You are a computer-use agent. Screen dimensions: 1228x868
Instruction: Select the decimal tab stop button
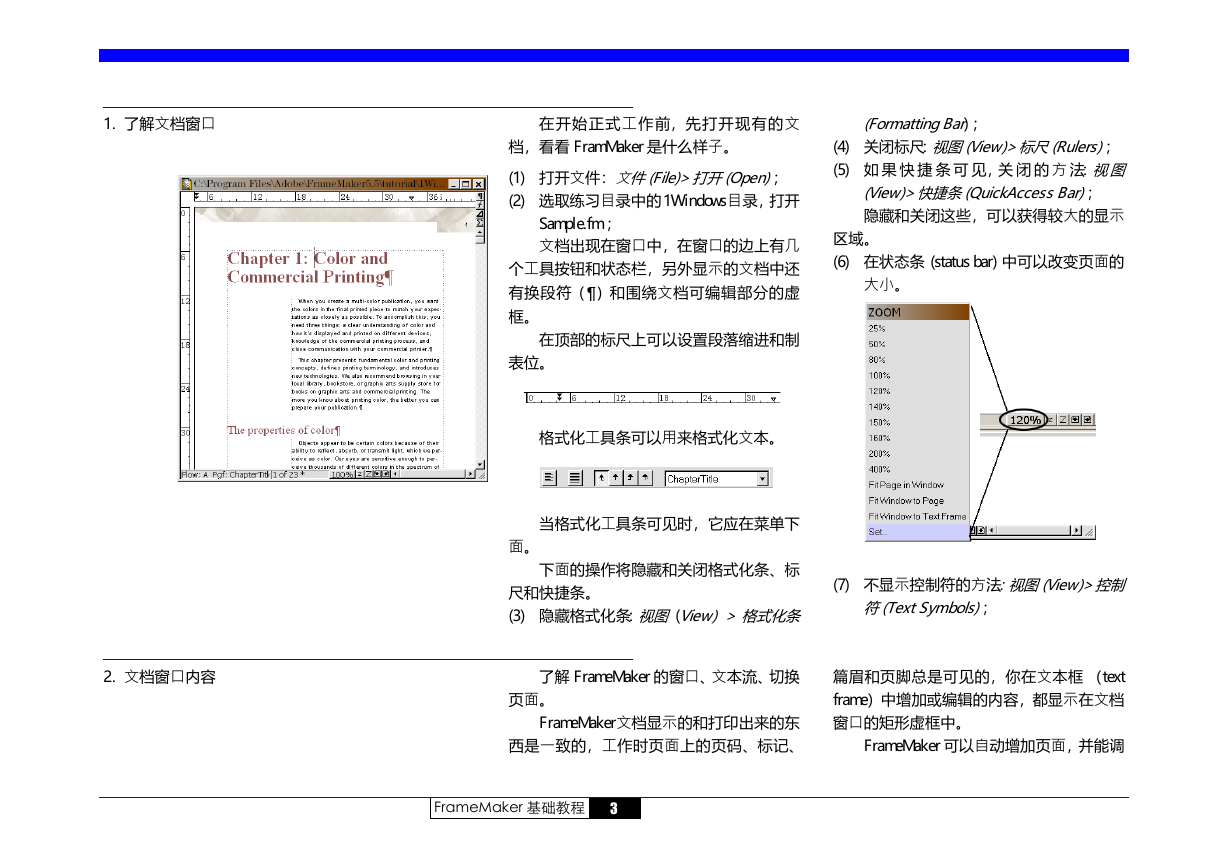pos(645,479)
